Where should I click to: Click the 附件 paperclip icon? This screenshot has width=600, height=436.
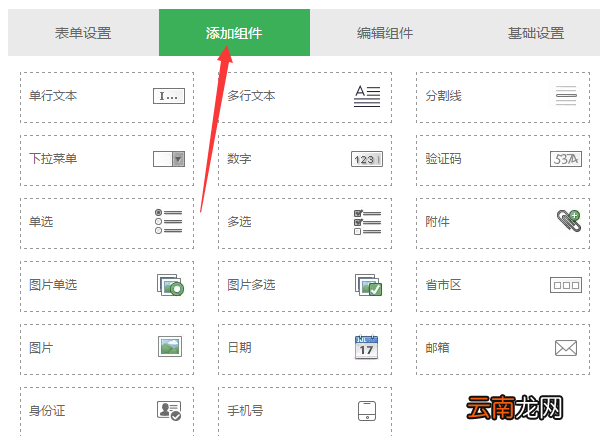(x=569, y=221)
